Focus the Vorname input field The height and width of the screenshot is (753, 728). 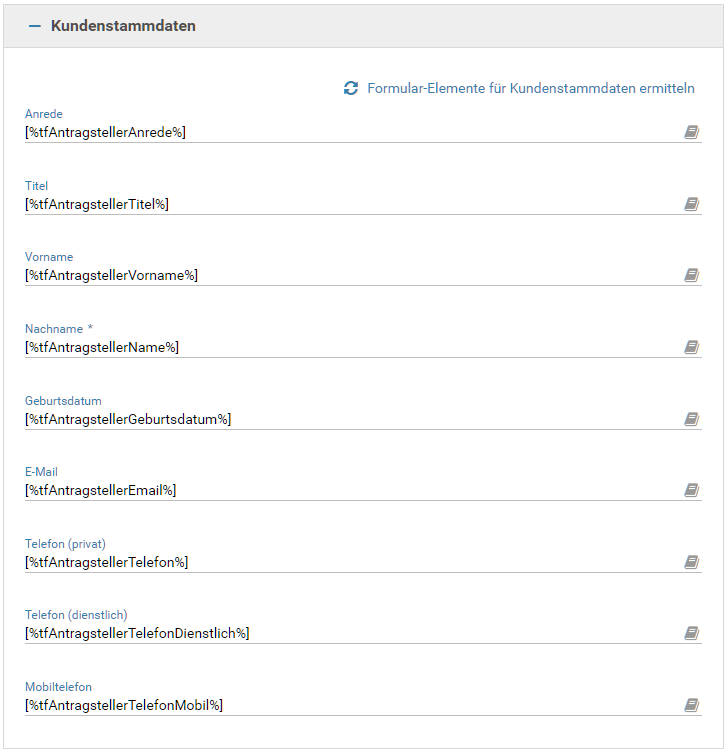[350, 275]
